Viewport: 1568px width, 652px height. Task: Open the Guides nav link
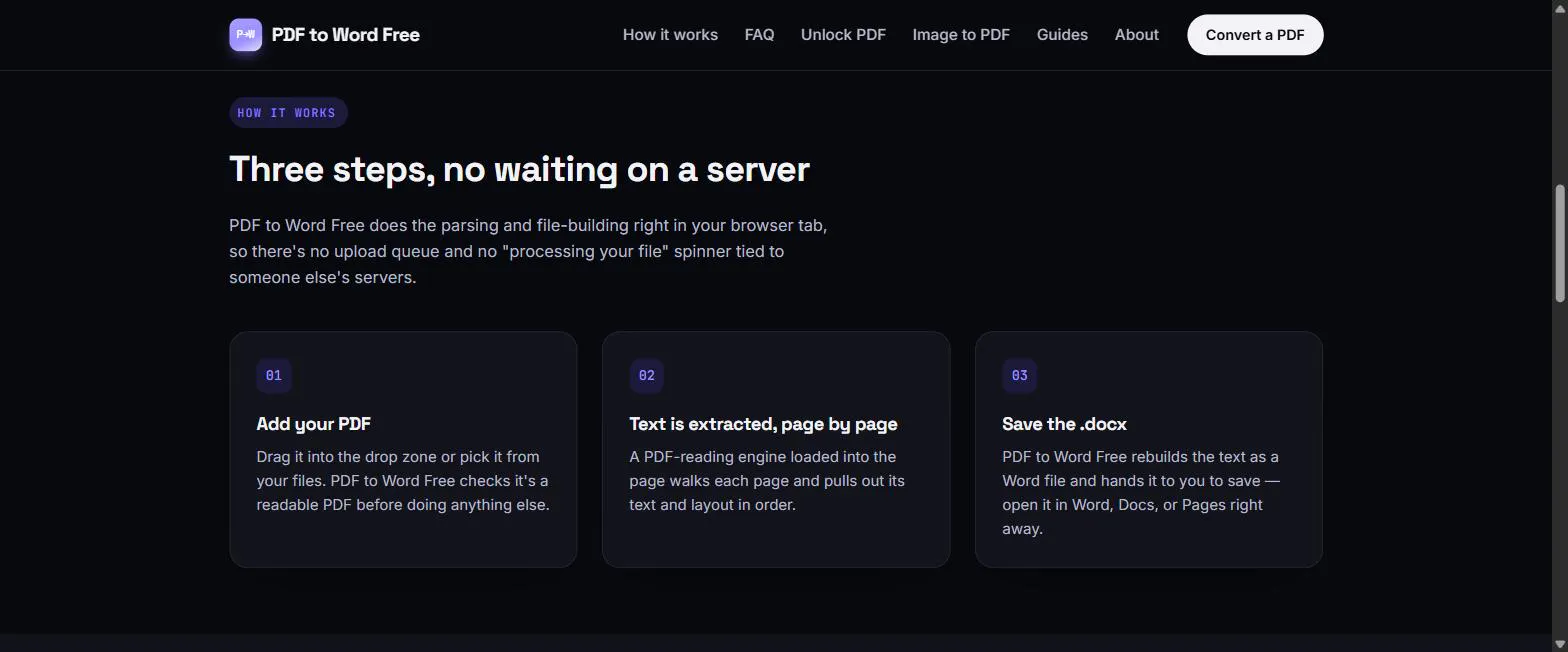(x=1062, y=35)
